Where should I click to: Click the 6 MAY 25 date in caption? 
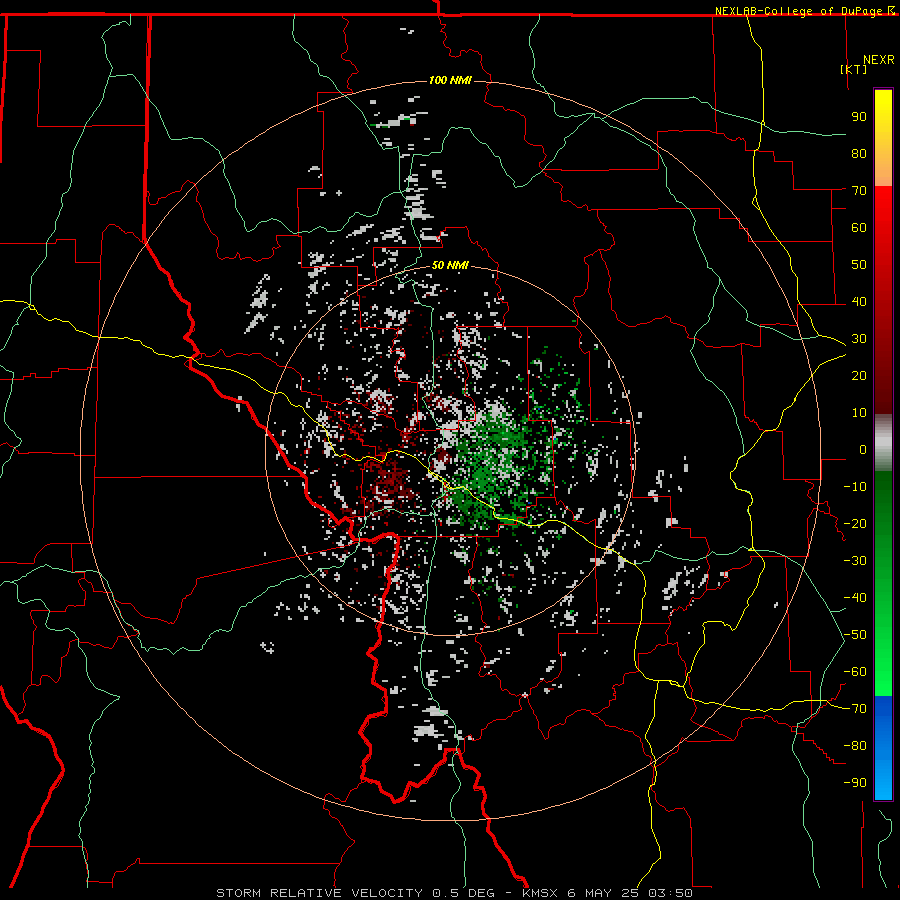click(603, 893)
